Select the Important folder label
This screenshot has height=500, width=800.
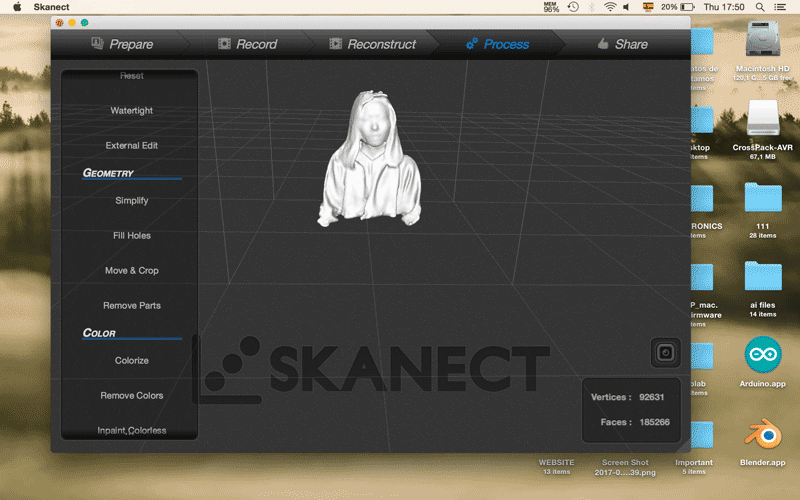point(694,463)
